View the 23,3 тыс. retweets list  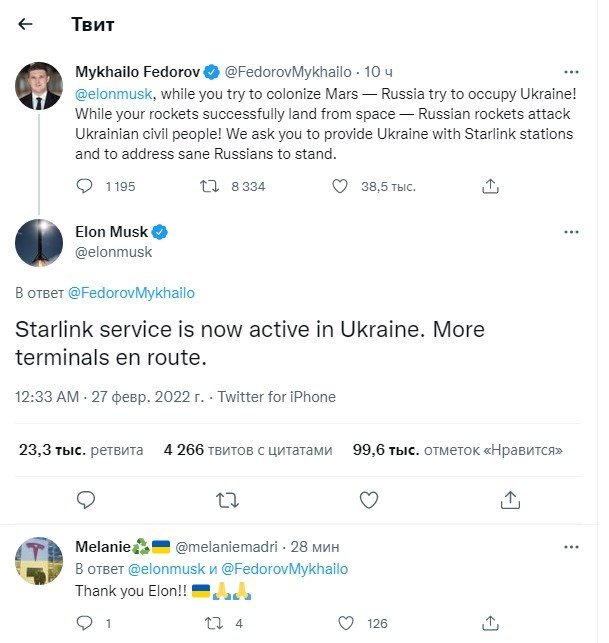(x=81, y=450)
